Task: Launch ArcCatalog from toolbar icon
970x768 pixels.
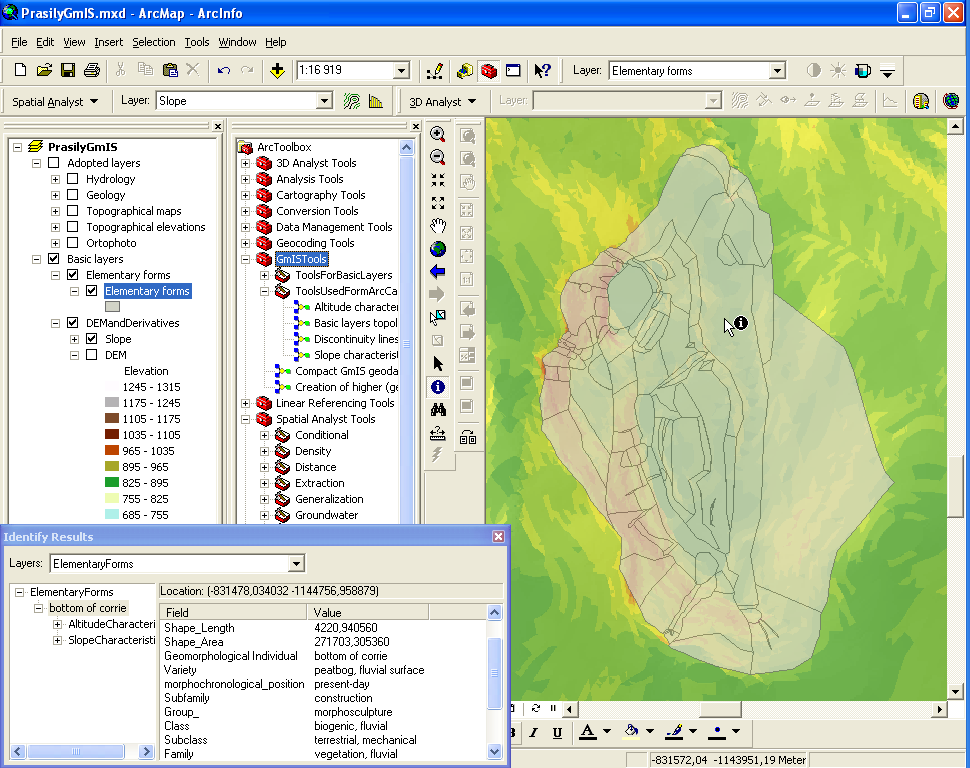Action: (x=465, y=71)
